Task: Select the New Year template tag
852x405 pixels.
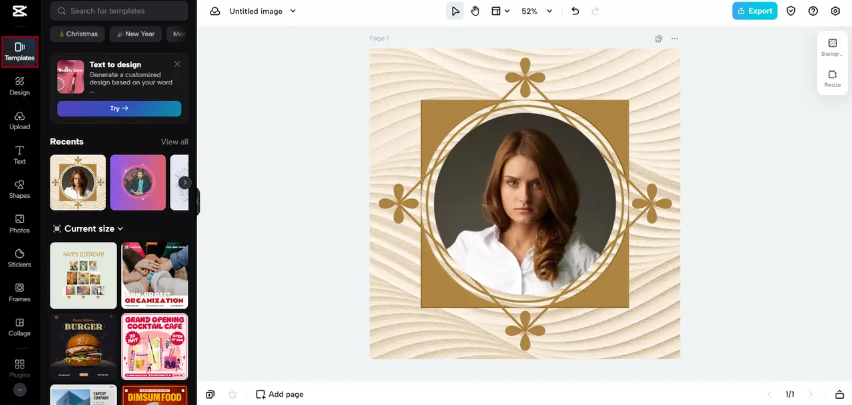Action: pos(135,34)
